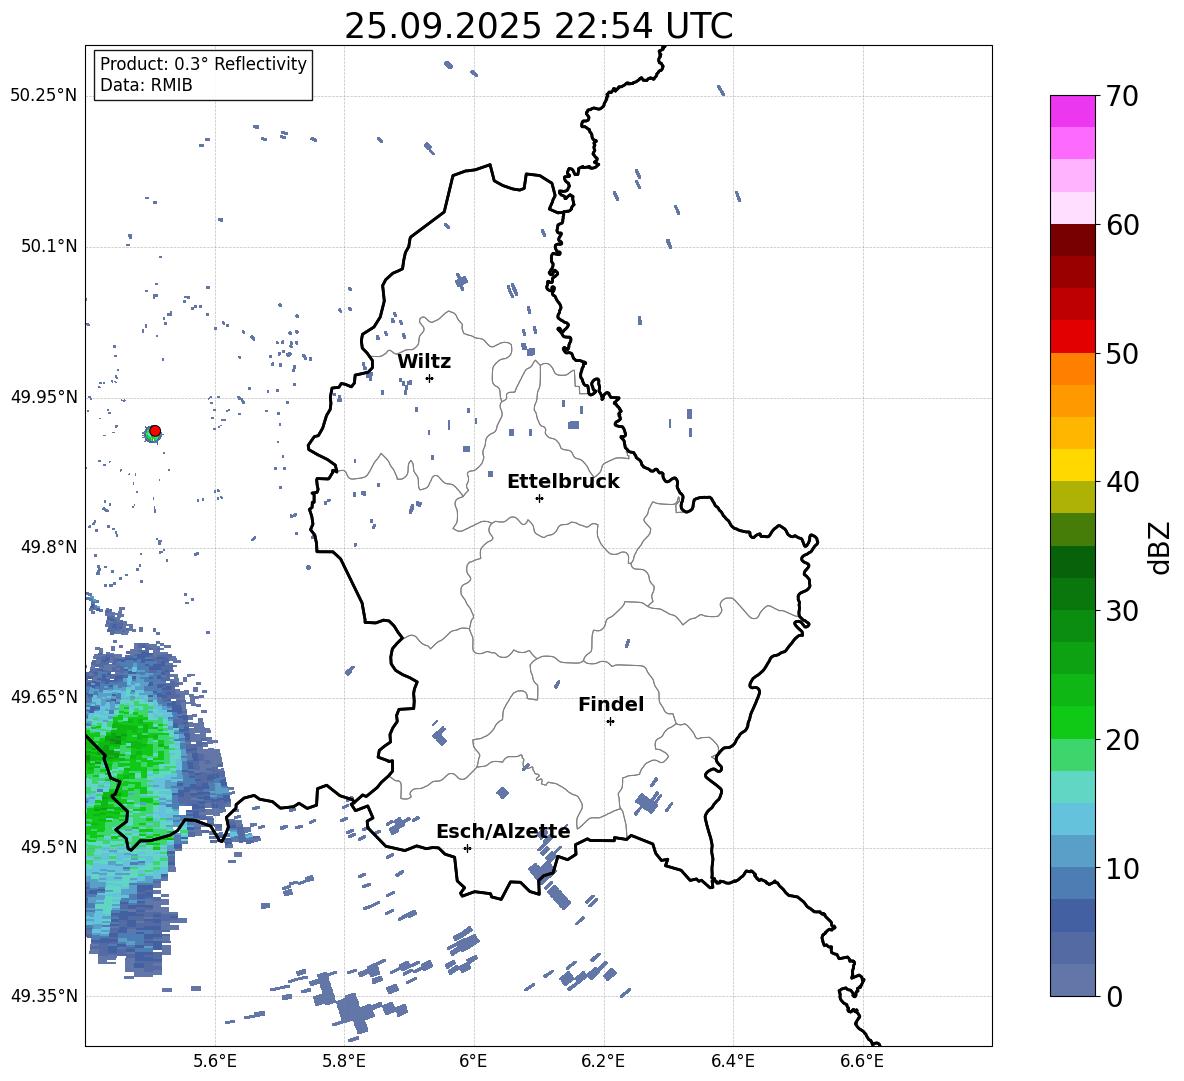Viewport: 1184px width, 1081px height.
Task: Click the 50.1°N latitude label
Action: tap(49, 247)
